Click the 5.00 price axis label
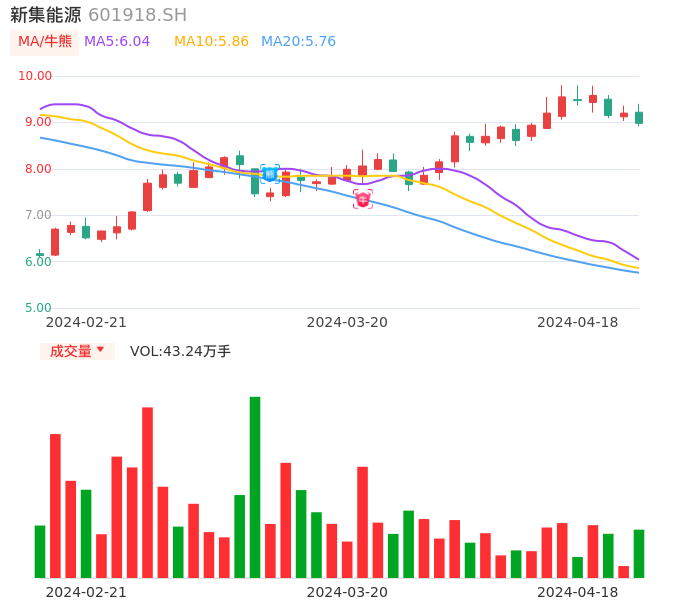The image size is (686, 606). pyautogui.click(x=39, y=308)
